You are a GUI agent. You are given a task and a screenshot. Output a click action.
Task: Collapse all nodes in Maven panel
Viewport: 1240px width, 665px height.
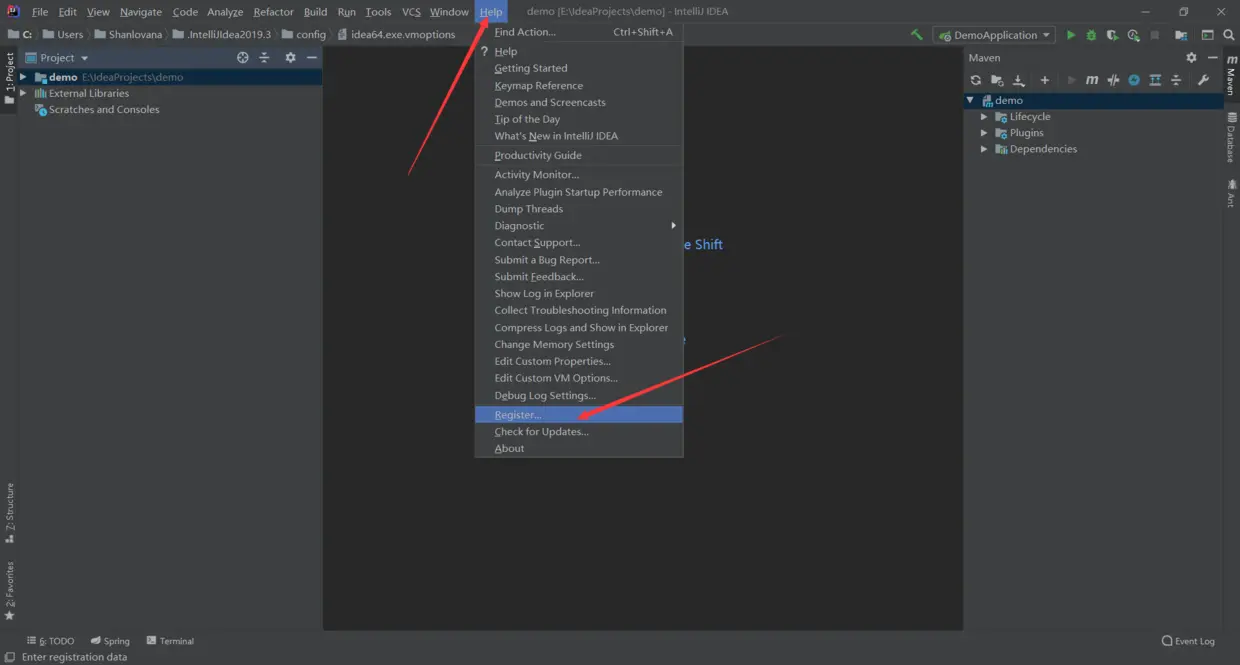tap(1176, 80)
